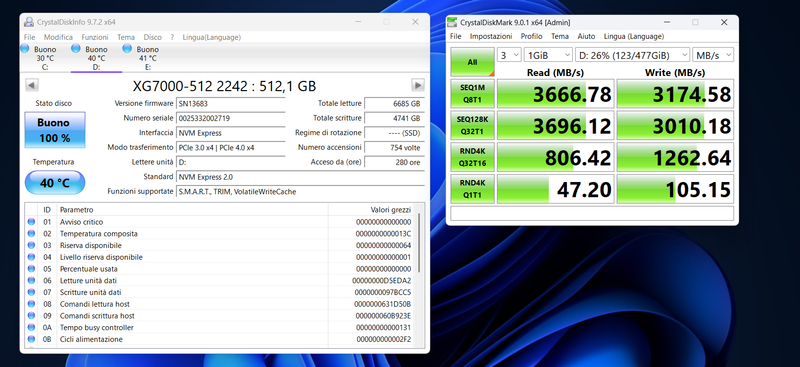Click the Versione firmware field SN13683

231,104
